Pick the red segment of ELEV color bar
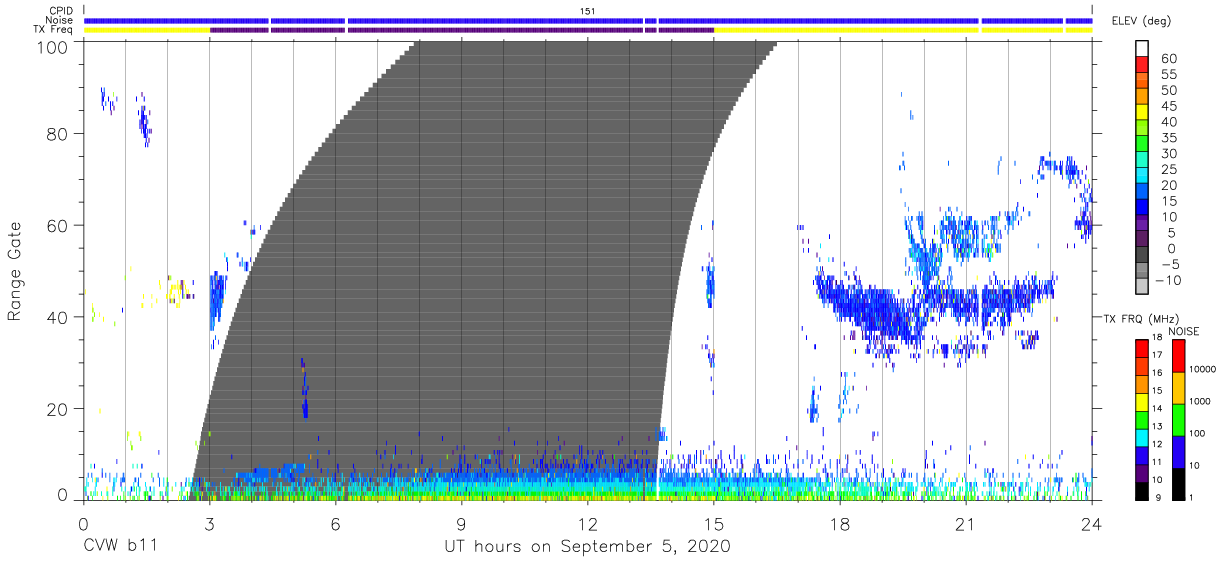The width and height of the screenshot is (1228, 567). [1142, 64]
